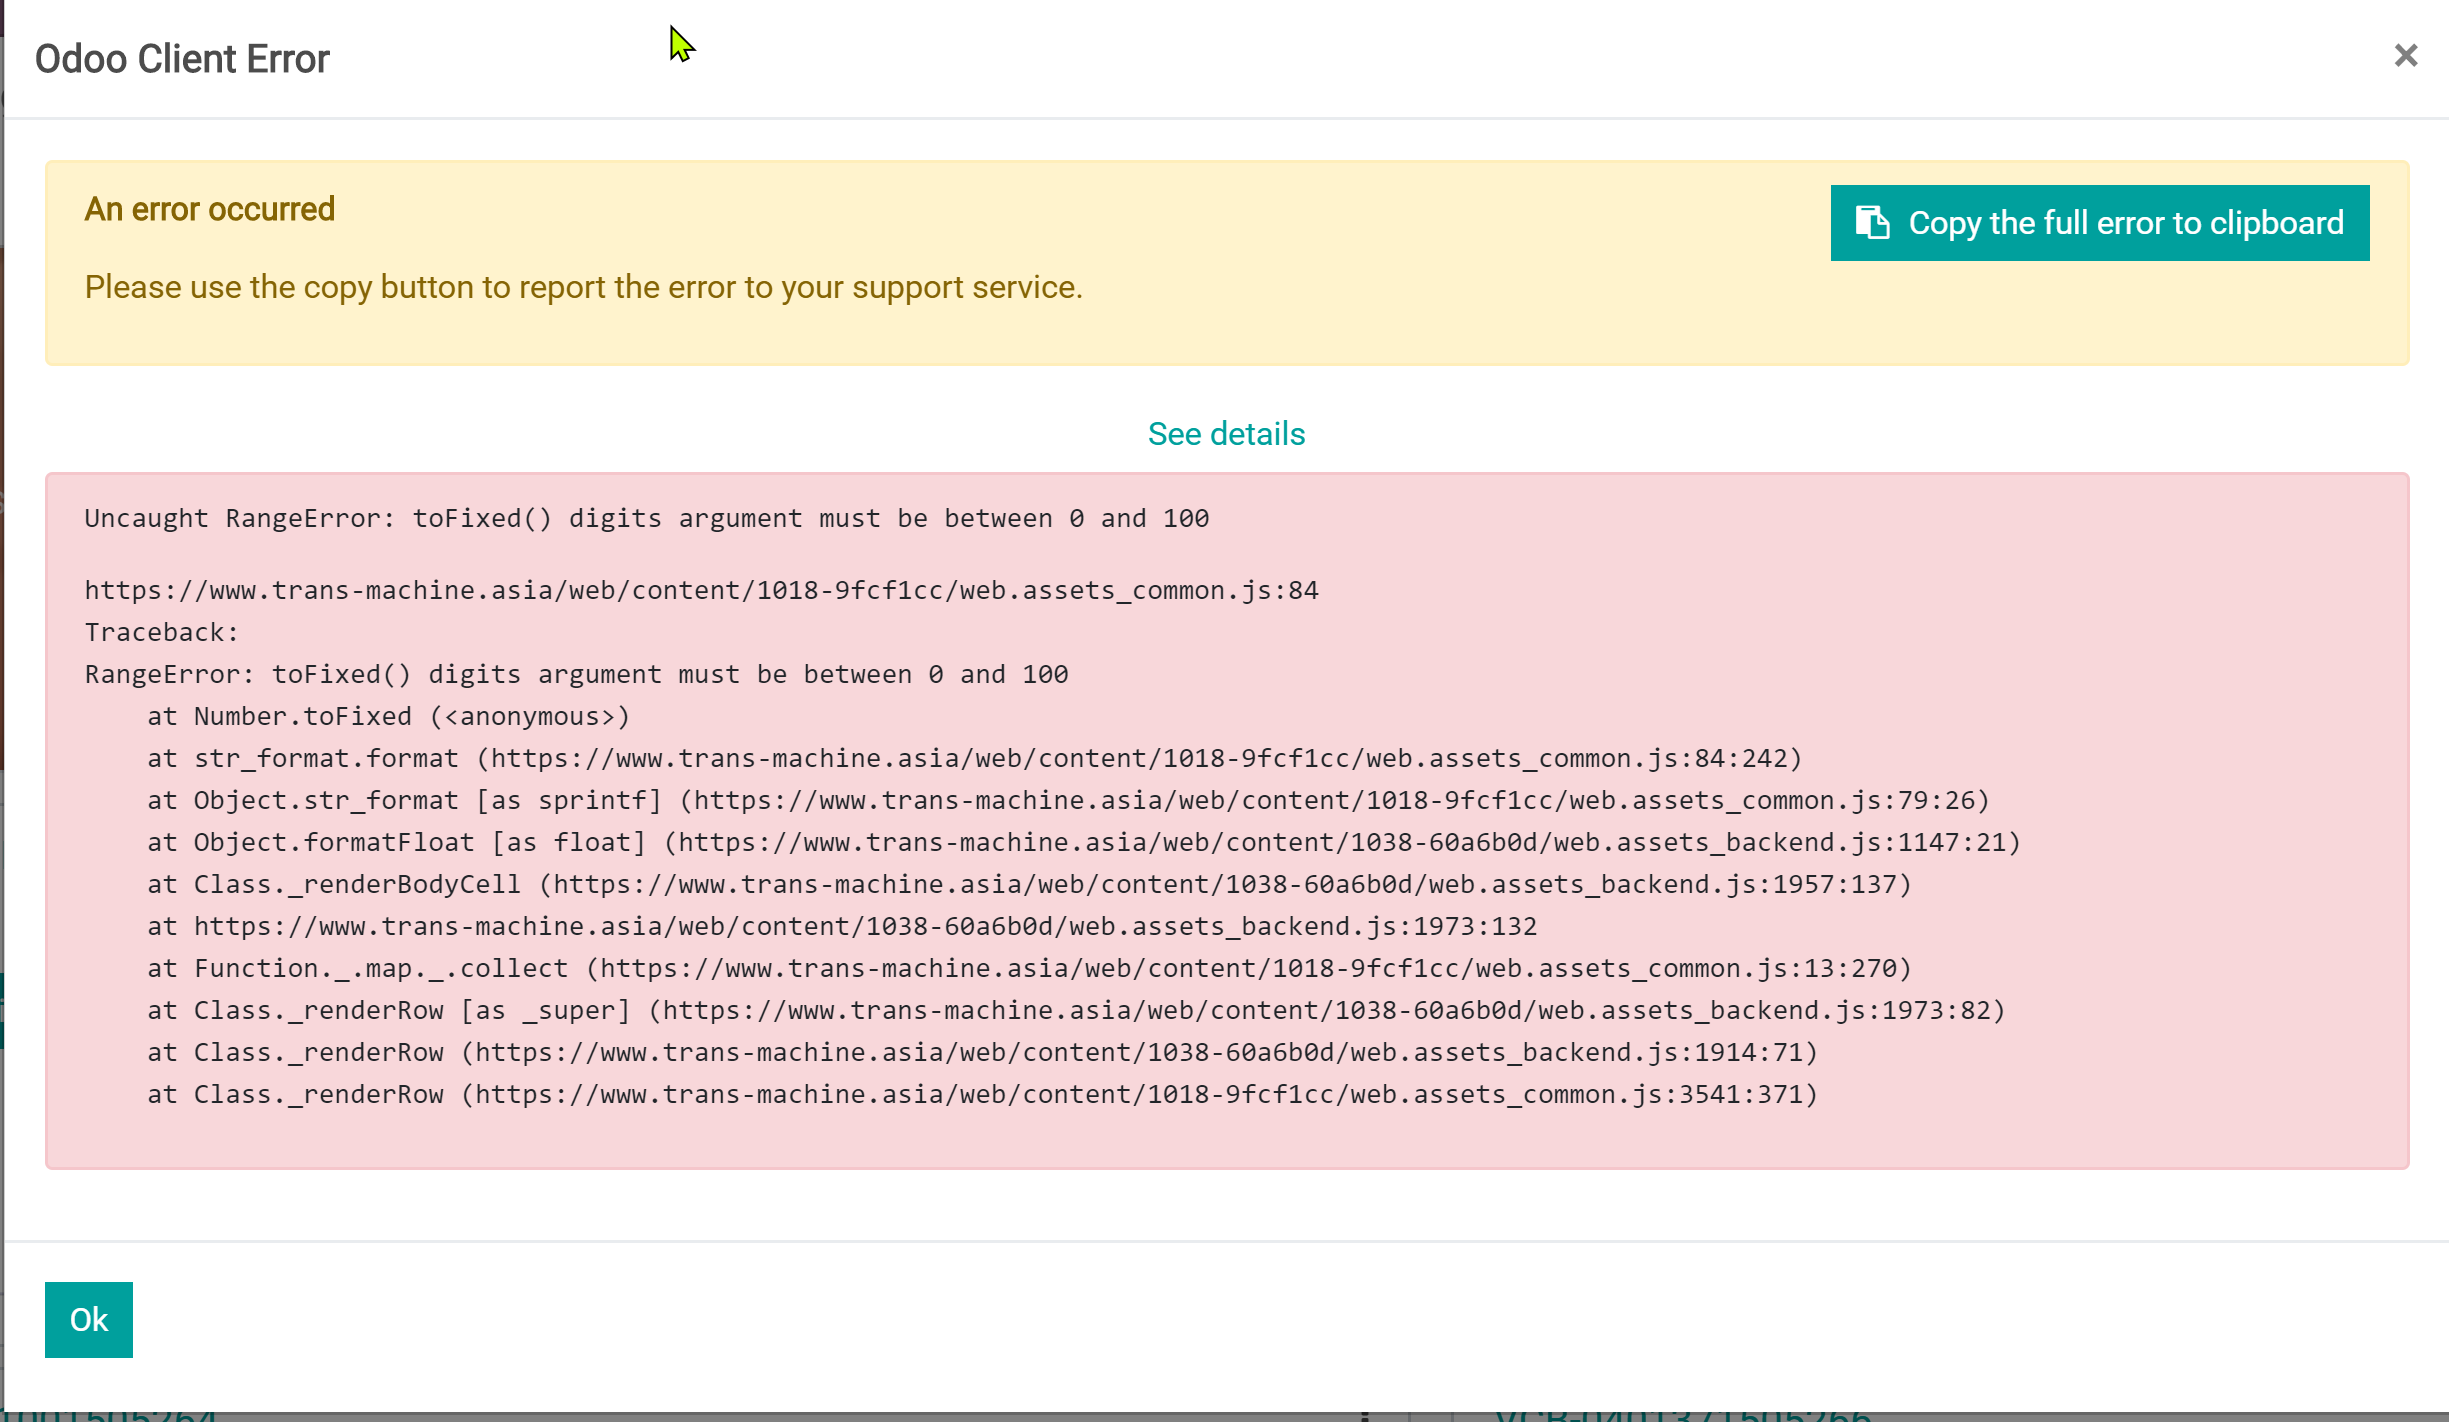Select the 'RangeError: toFixed() digits argument' traceback line
The height and width of the screenshot is (1422, 2449).
(577, 674)
